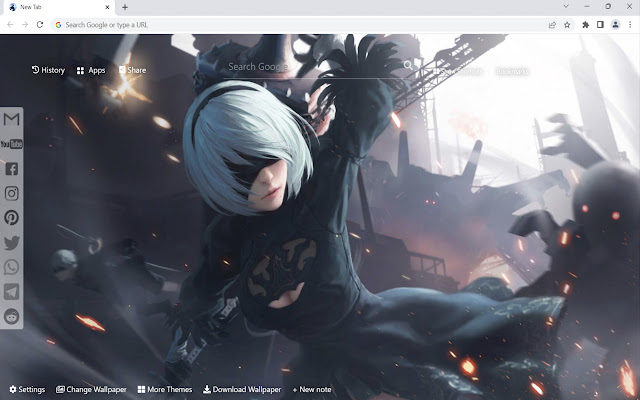Open the Settings at bottom left
This screenshot has height=400, width=640.
(27, 389)
